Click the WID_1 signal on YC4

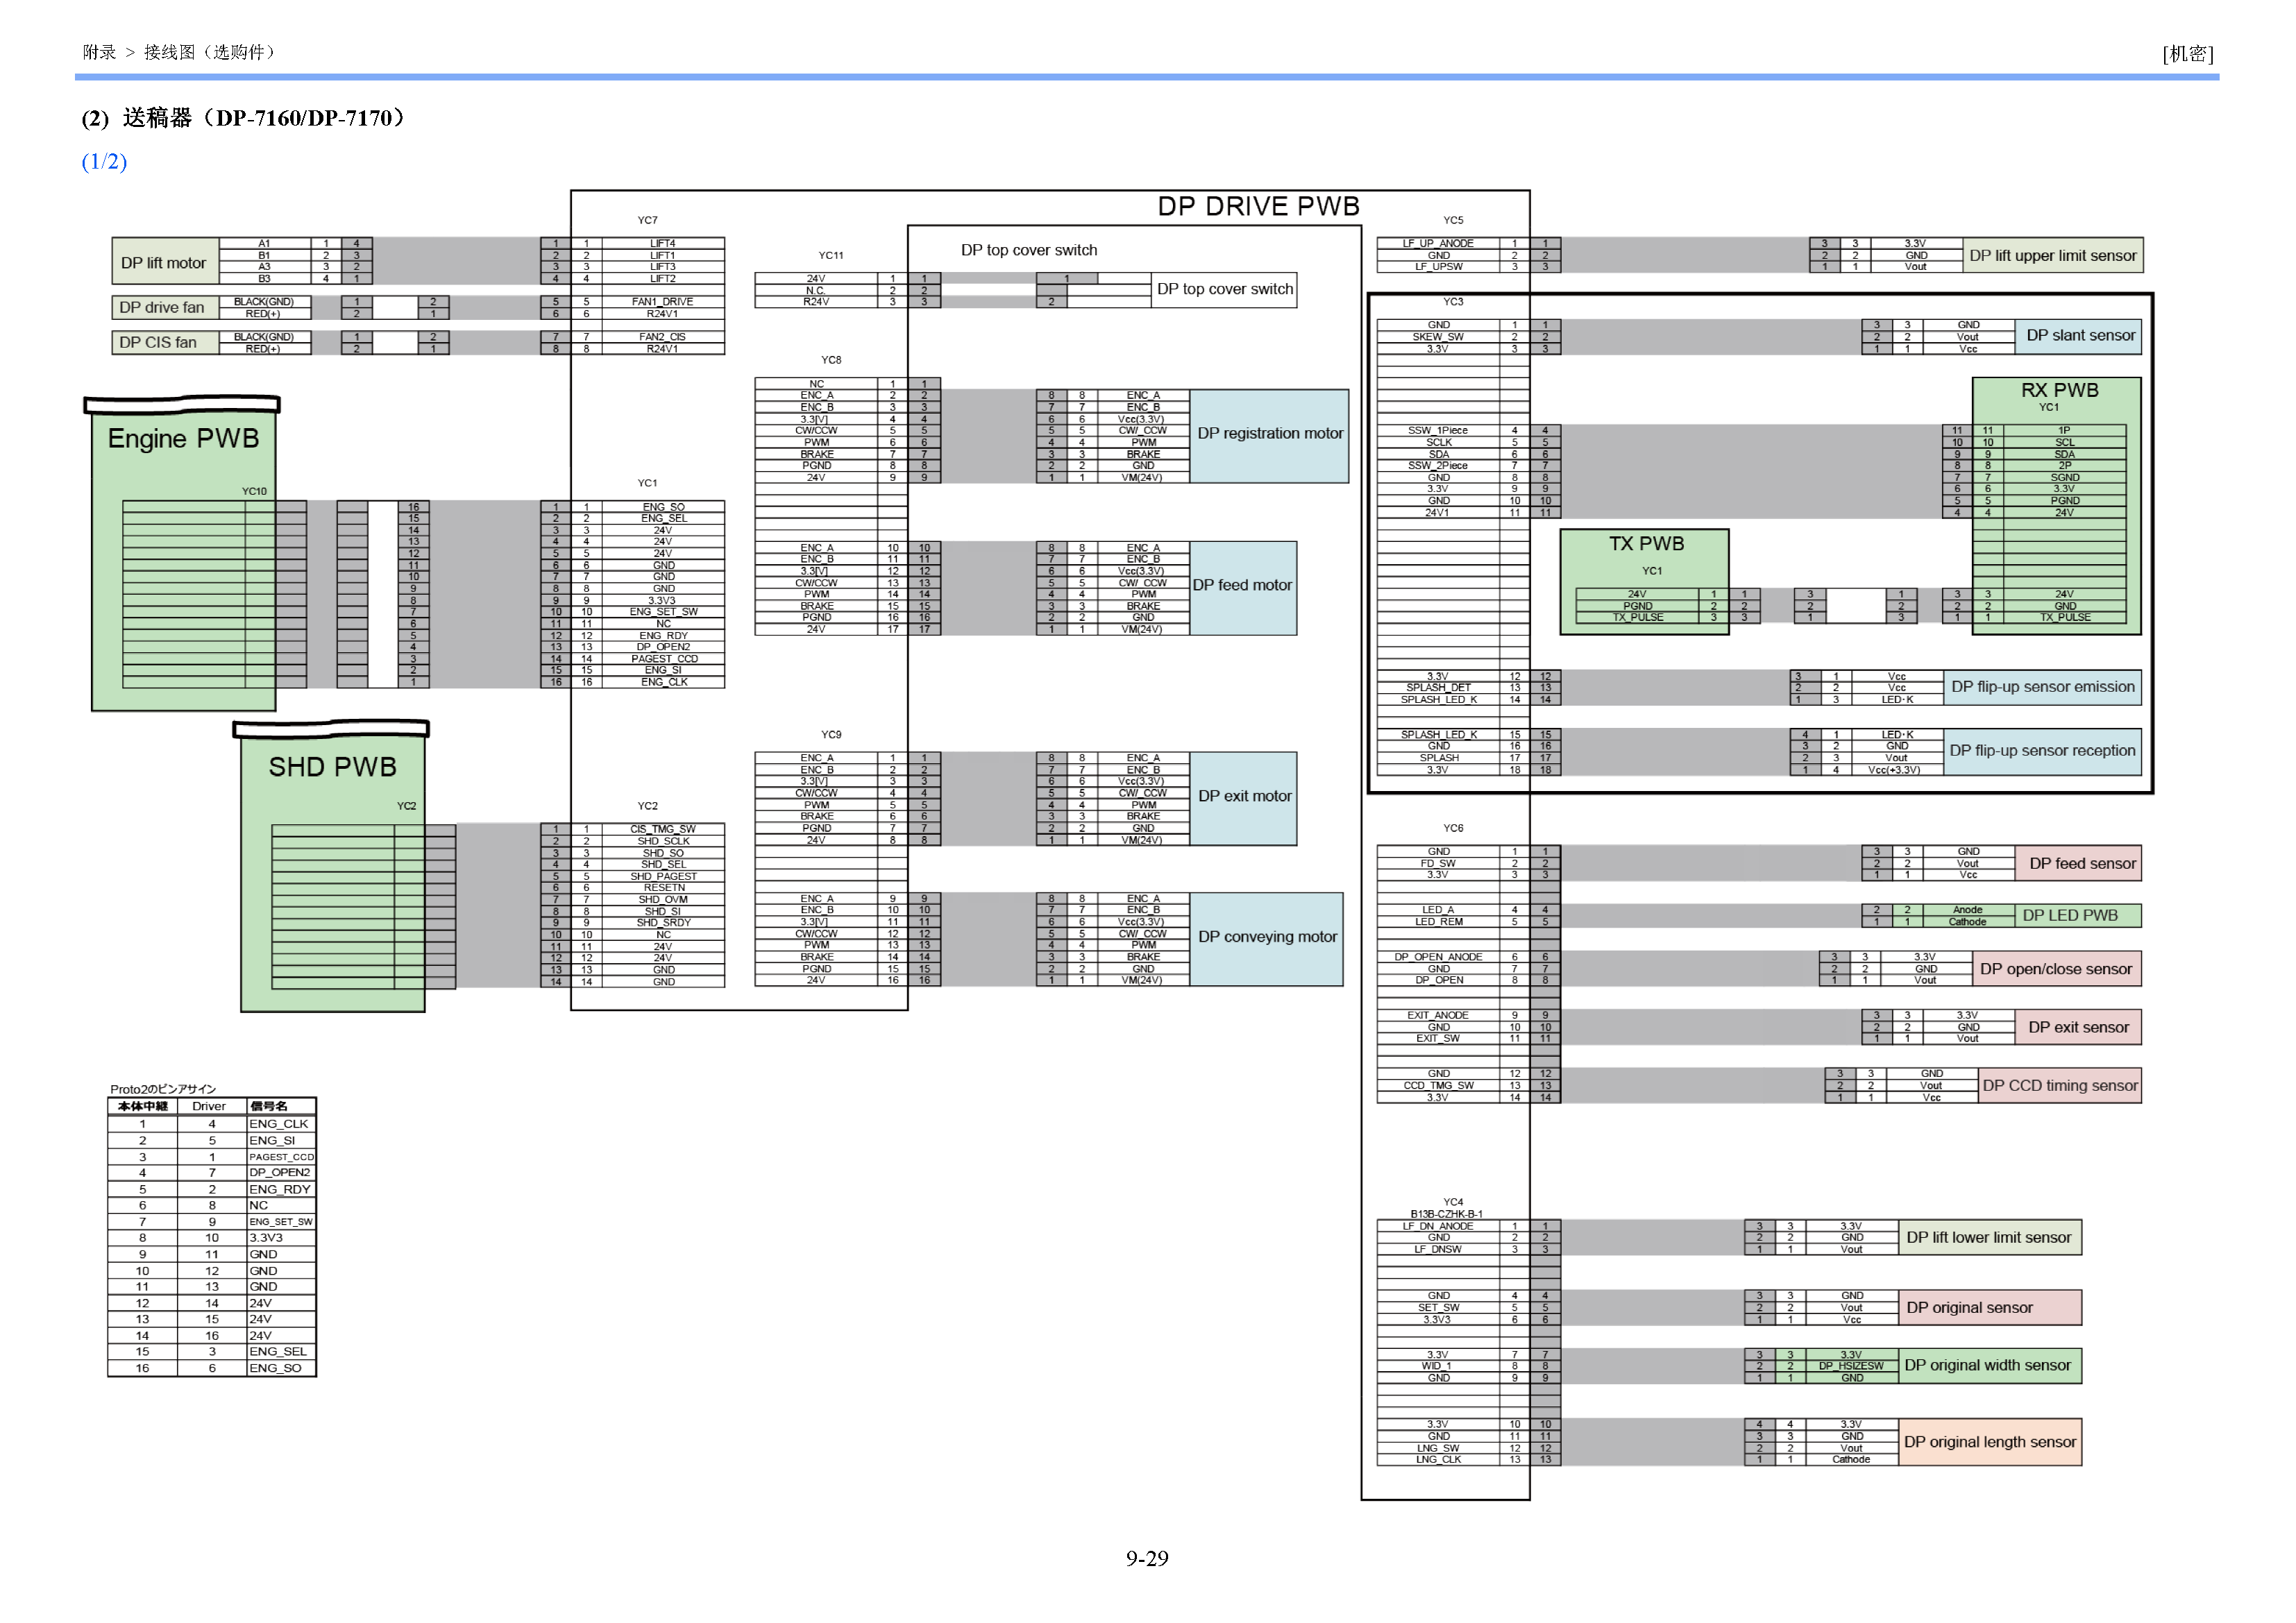coord(1437,1366)
